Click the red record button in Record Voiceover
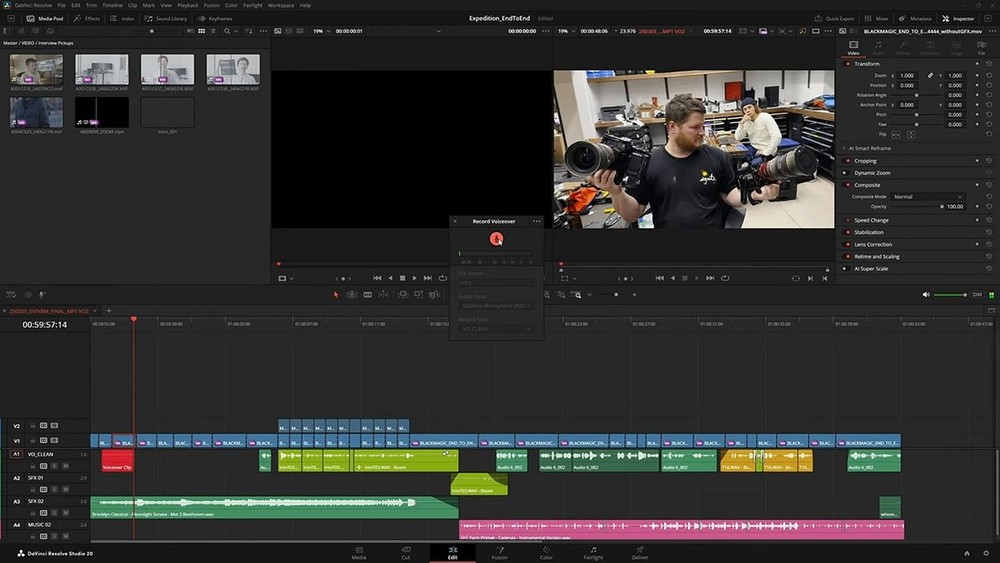The image size is (1000, 563). coord(496,238)
